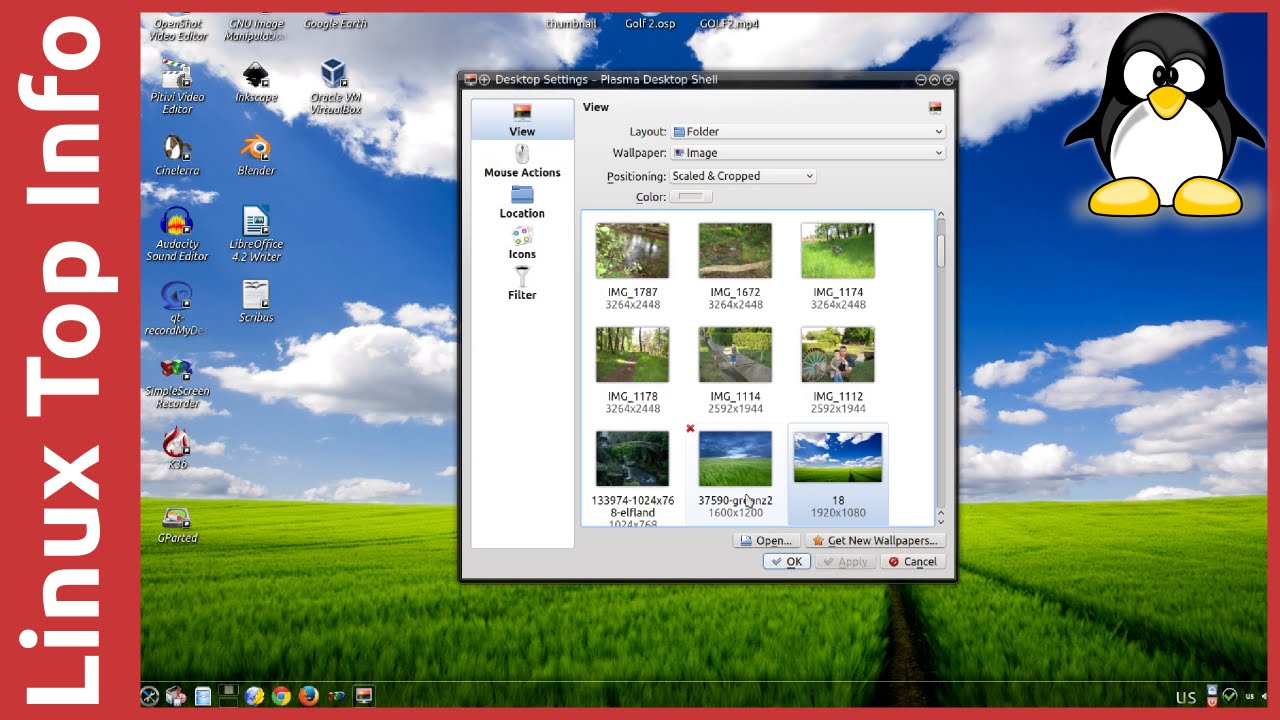Viewport: 1280px width, 720px height.
Task: Select the View tab in settings sidebar
Action: tap(522, 119)
